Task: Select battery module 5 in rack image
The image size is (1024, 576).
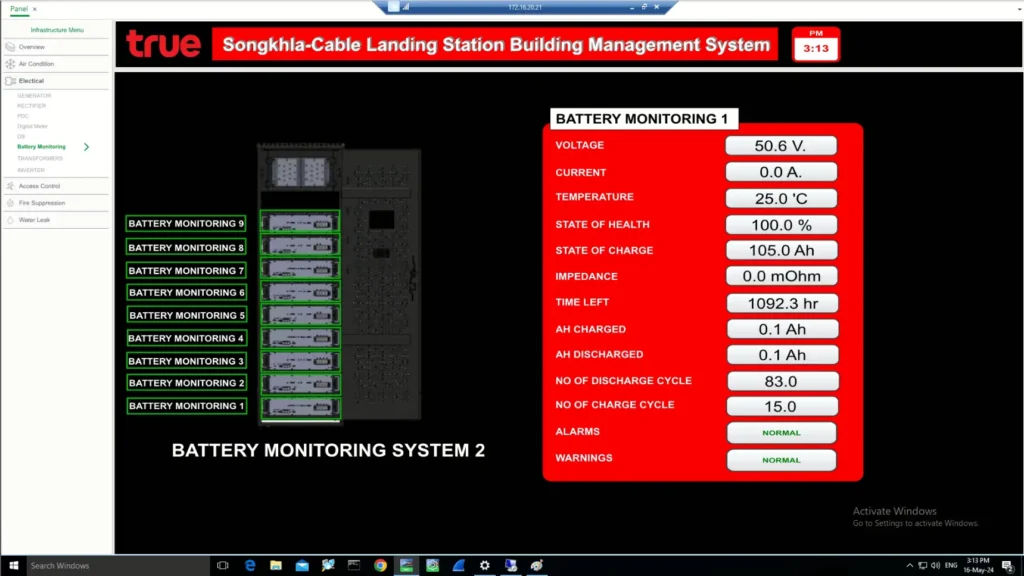Action: [x=300, y=315]
